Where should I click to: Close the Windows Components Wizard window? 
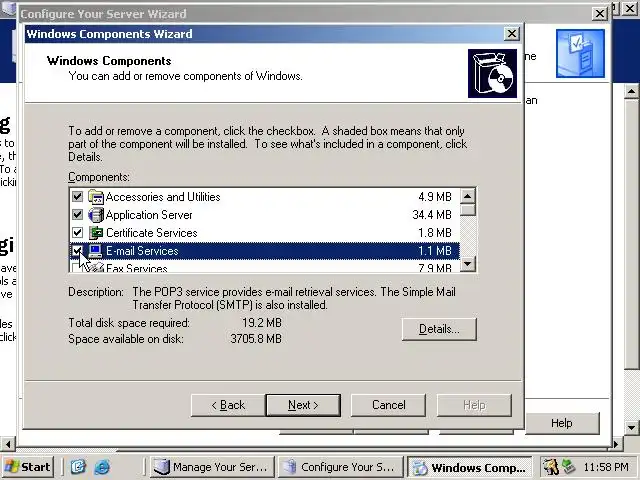[x=512, y=33]
